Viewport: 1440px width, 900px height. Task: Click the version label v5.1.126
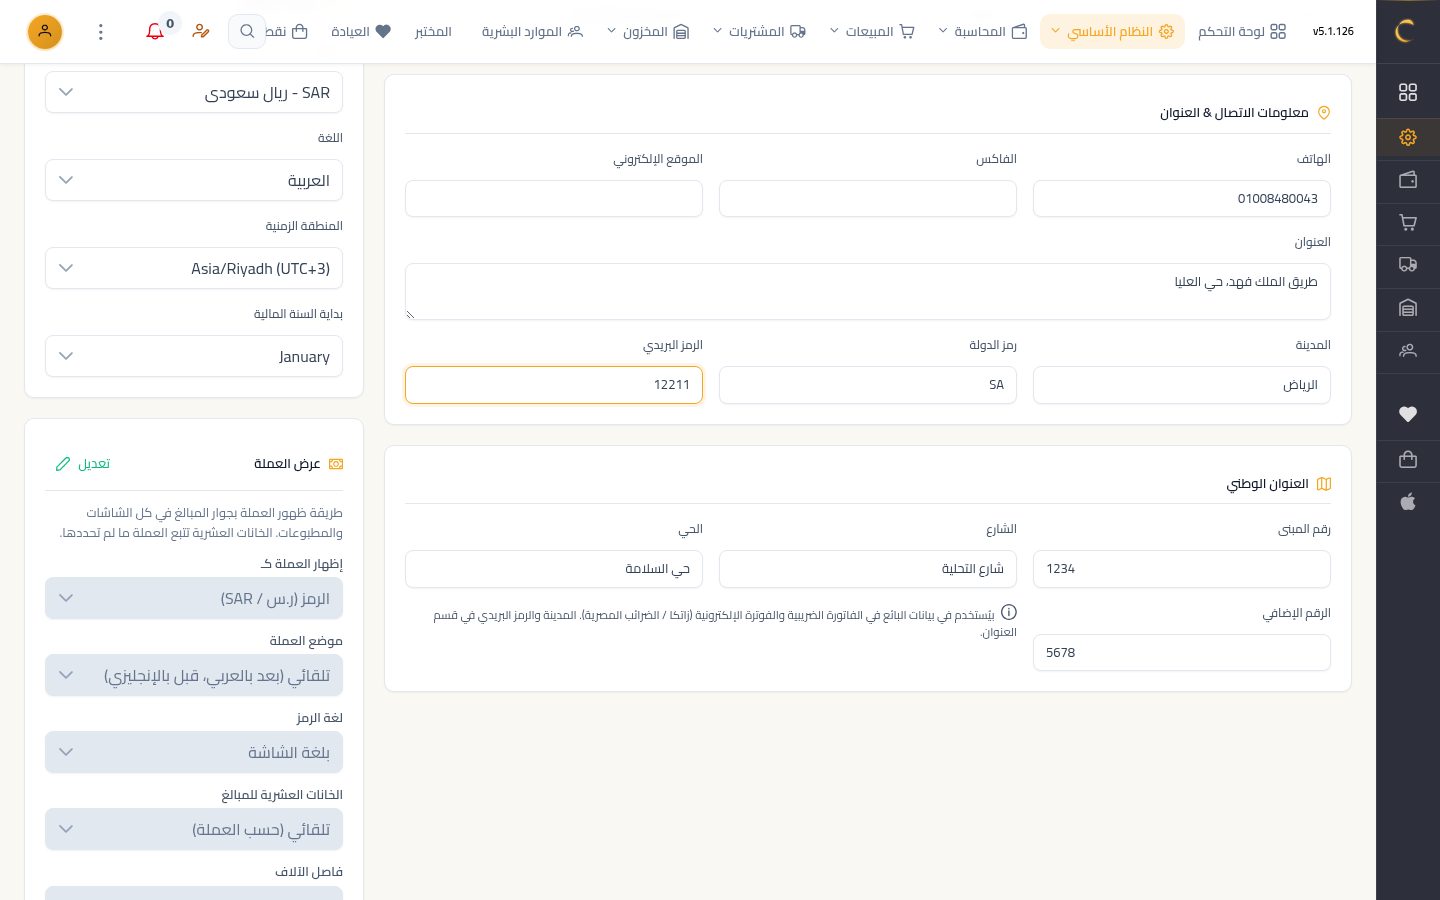[x=1333, y=32]
